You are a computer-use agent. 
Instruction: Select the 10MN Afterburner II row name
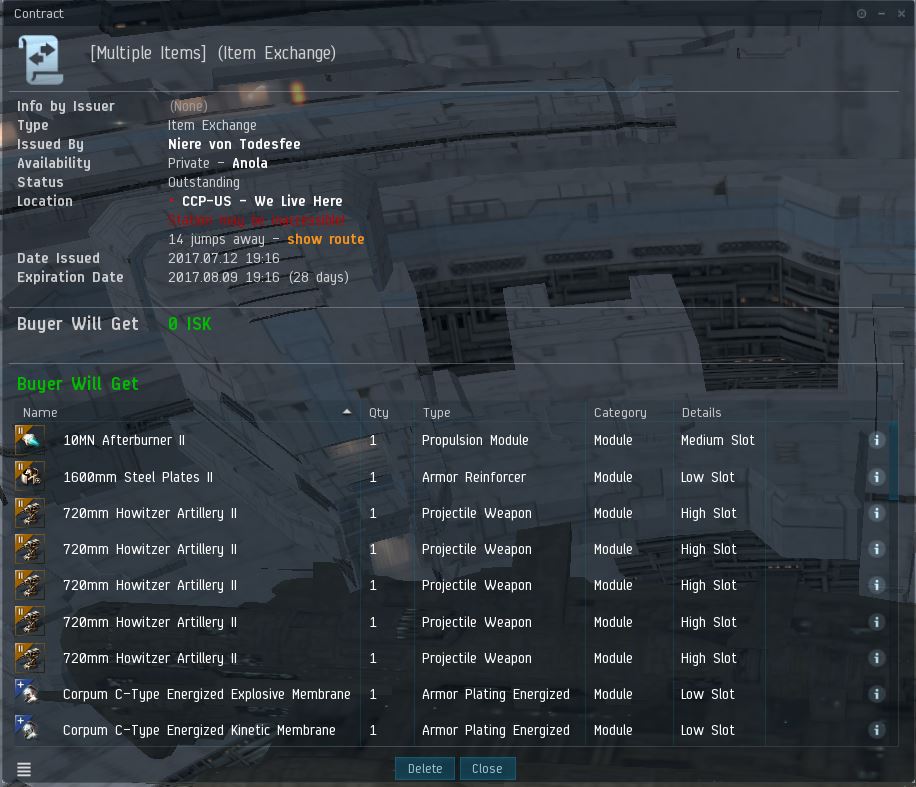(x=124, y=440)
